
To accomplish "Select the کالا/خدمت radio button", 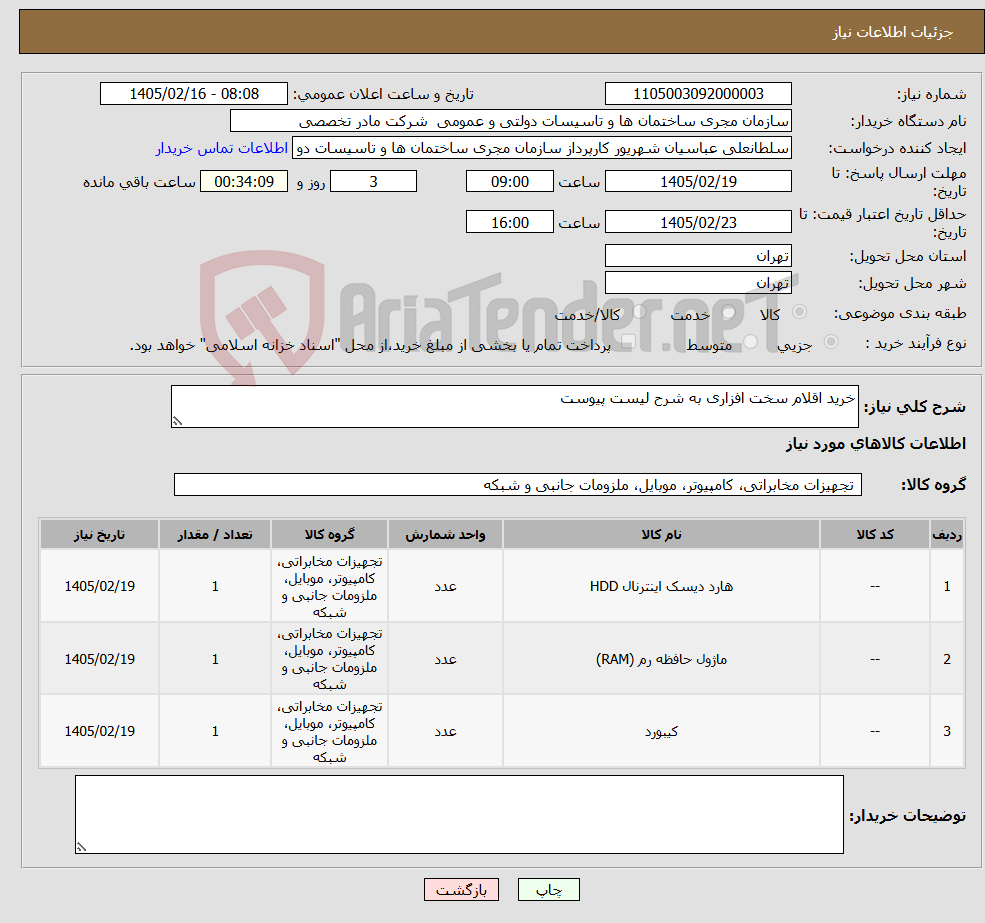I will pyautogui.click(x=639, y=312).
